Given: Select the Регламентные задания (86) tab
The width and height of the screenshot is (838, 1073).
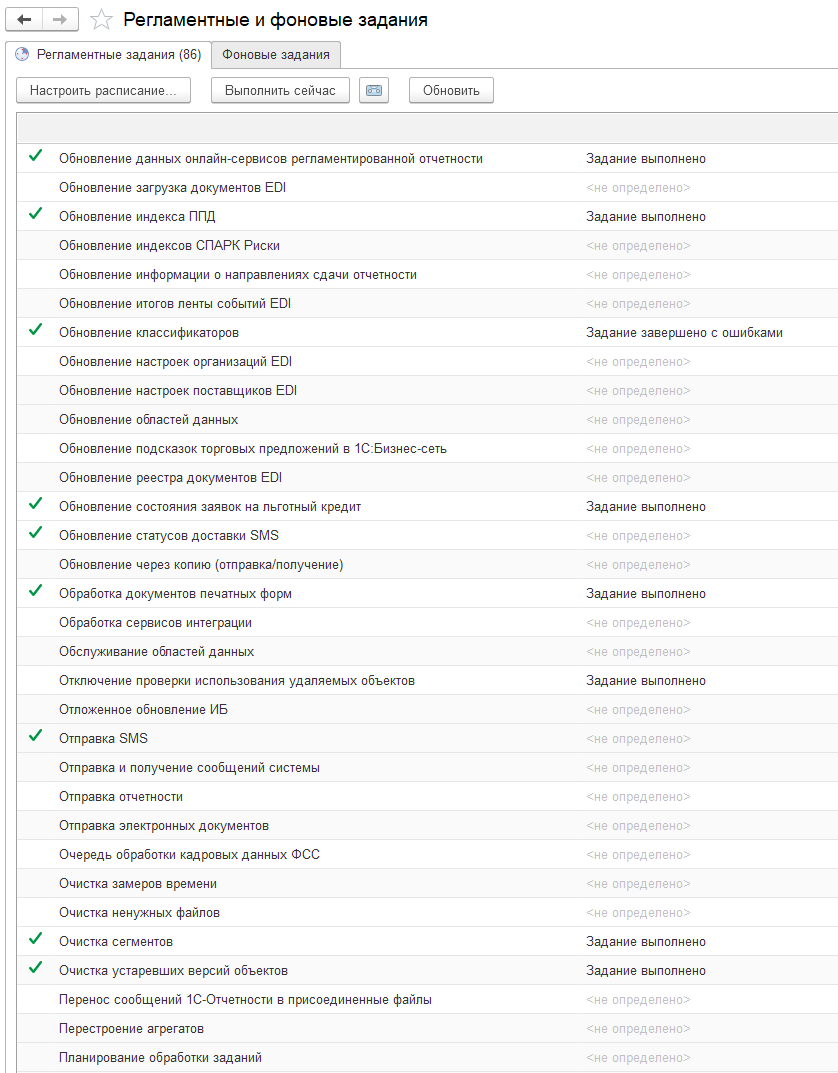Looking at the screenshot, I should [x=109, y=55].
